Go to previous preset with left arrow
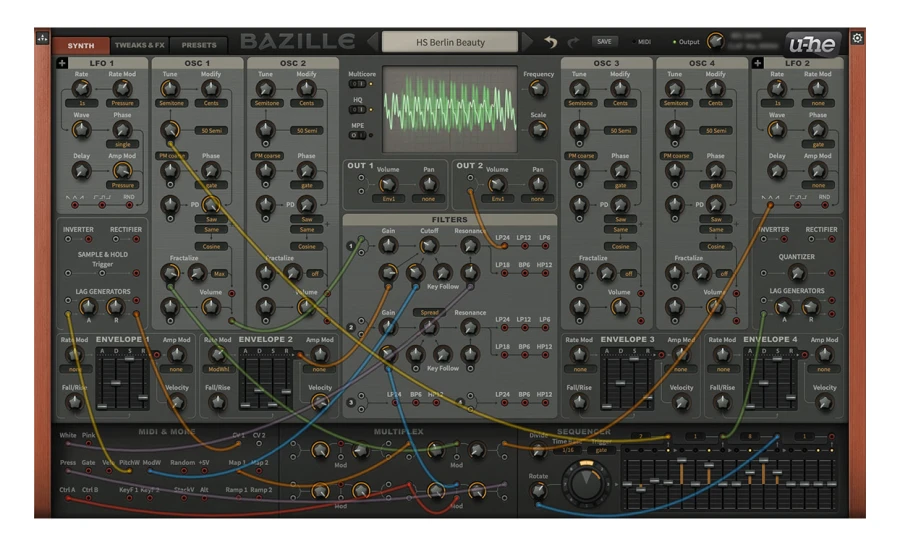 (373, 42)
